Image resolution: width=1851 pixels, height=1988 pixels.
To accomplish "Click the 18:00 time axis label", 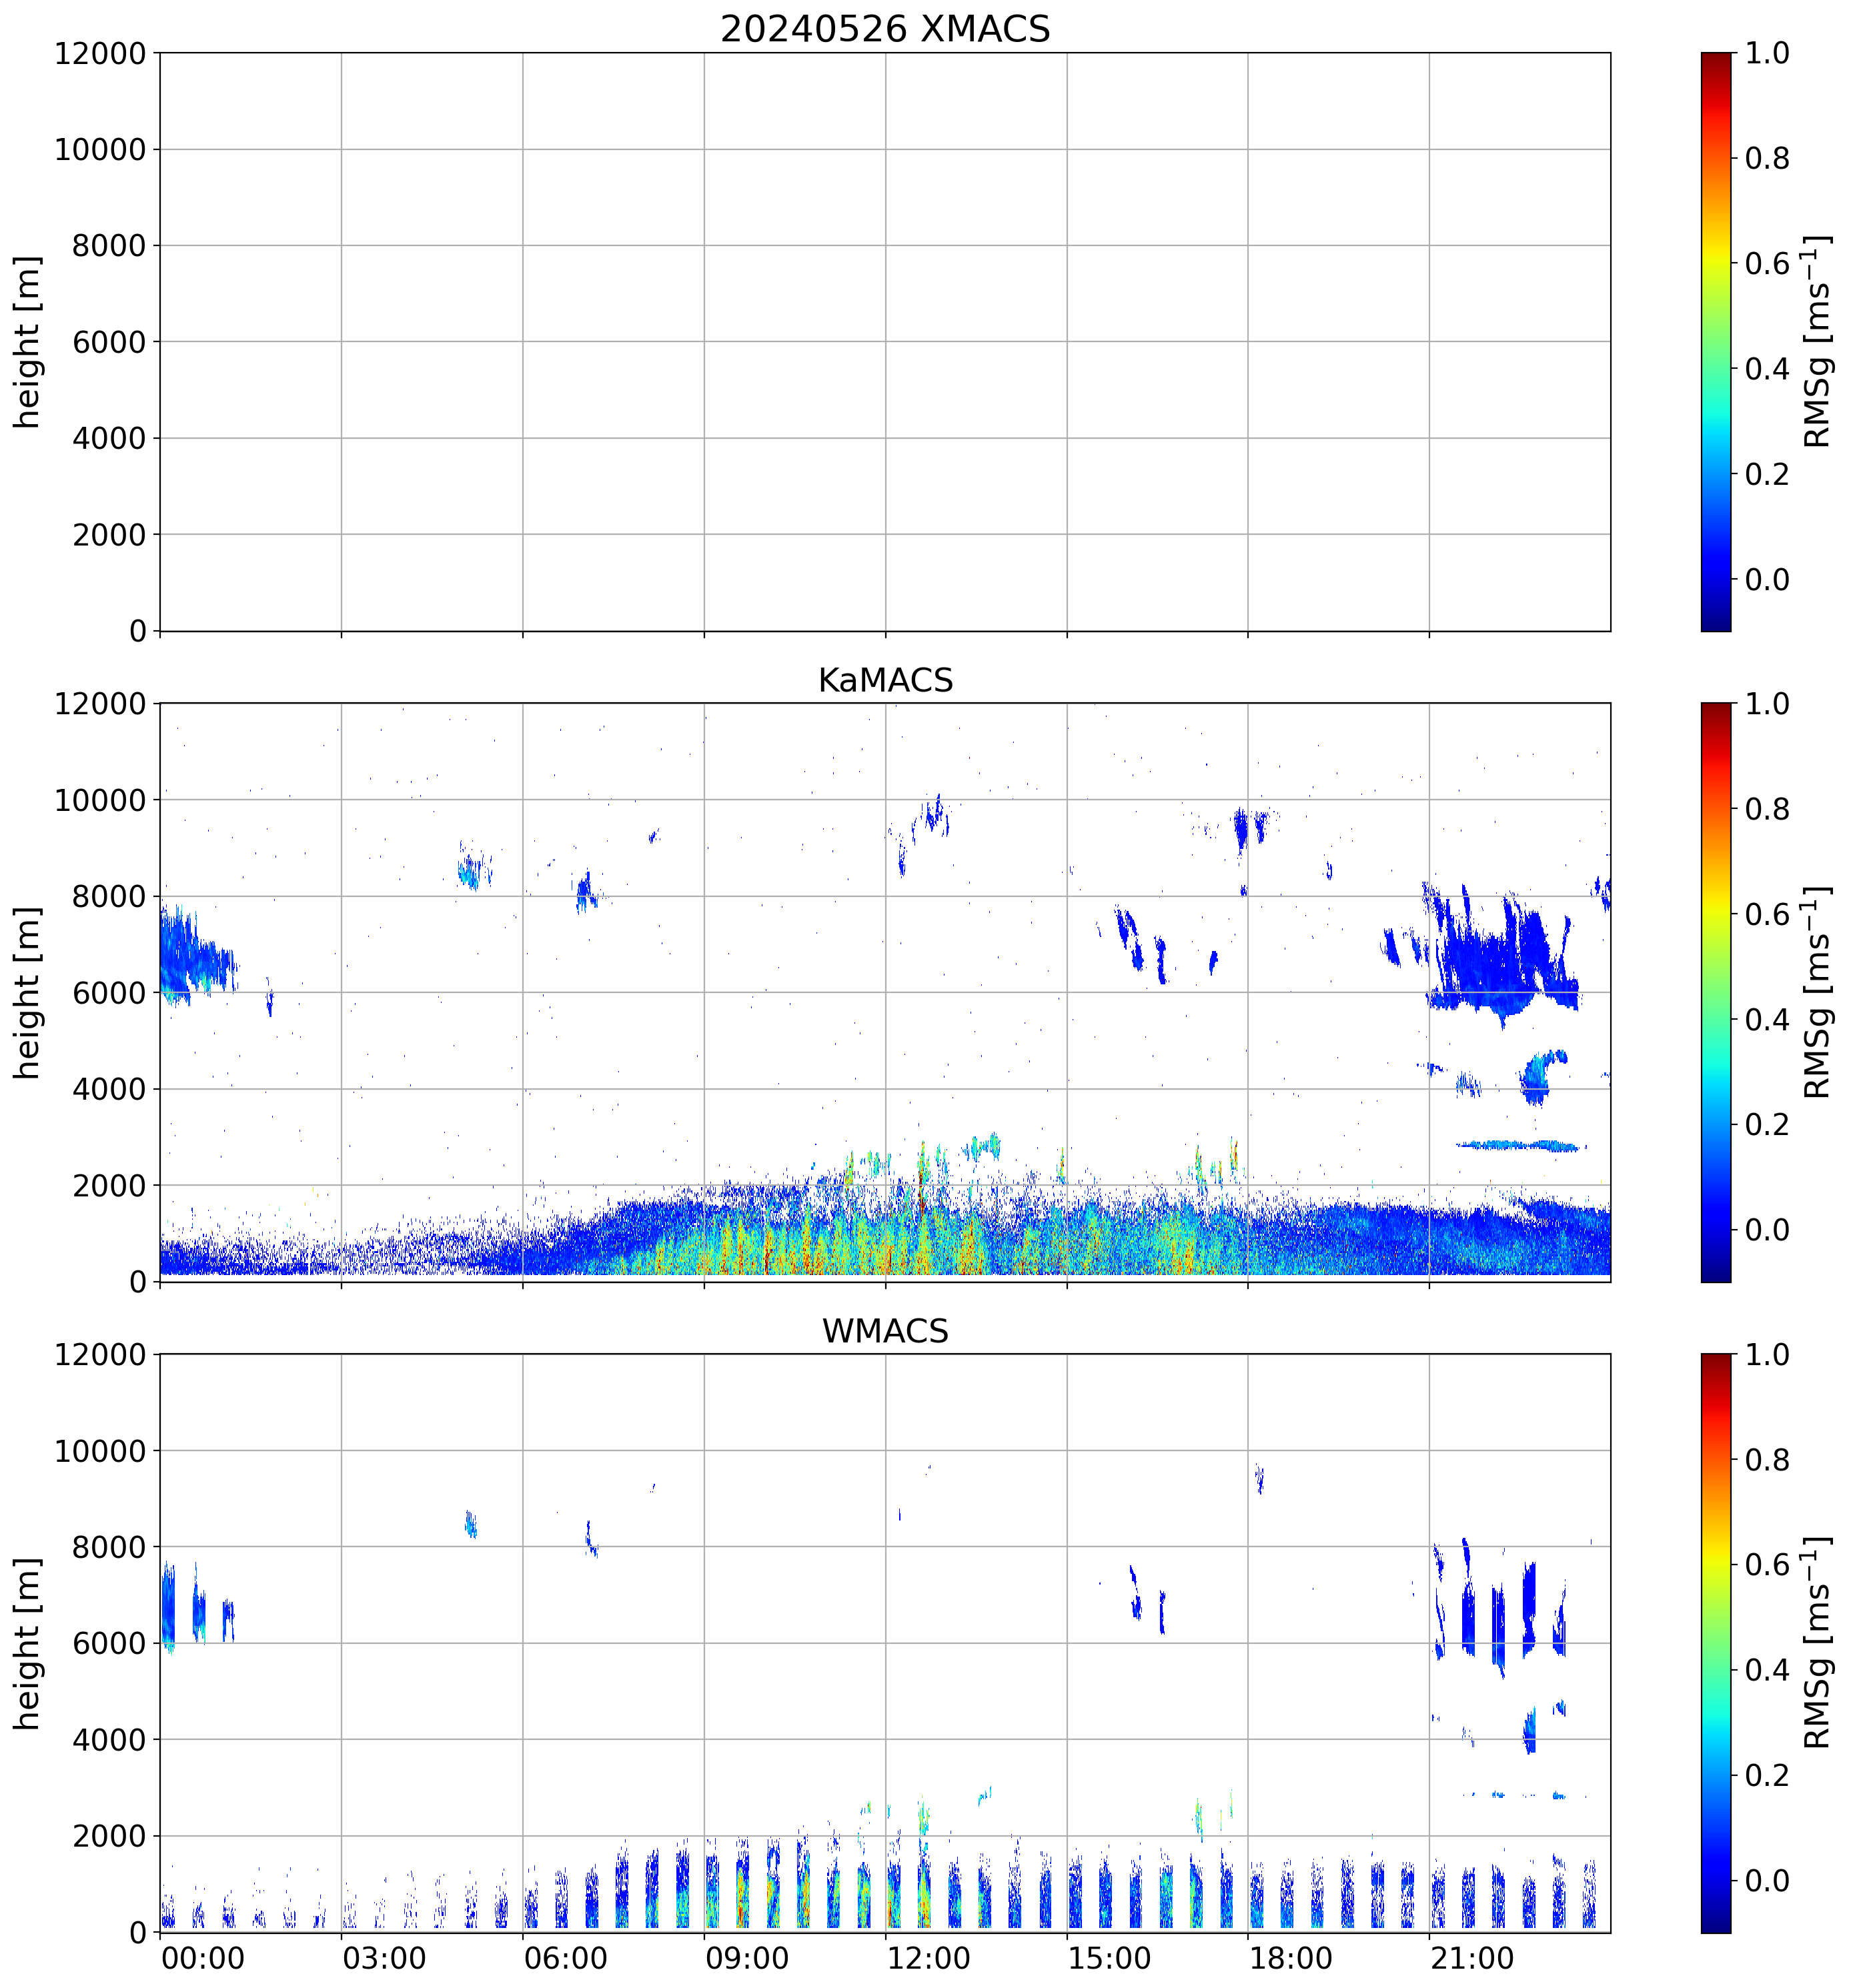I will [1290, 1958].
